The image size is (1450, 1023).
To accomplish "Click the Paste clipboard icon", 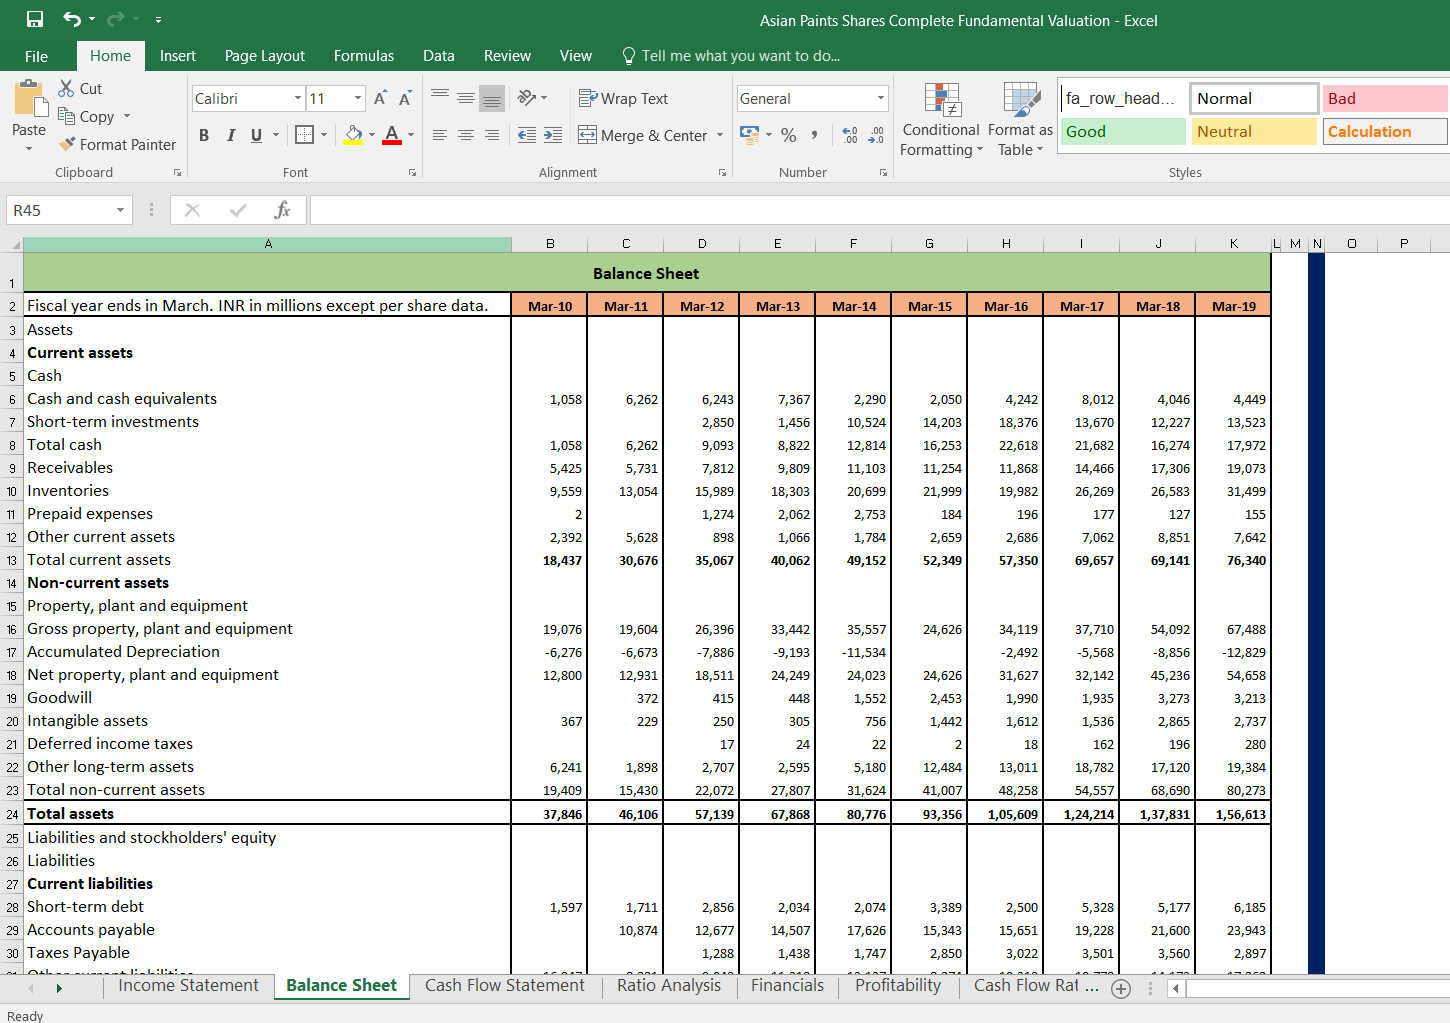I will (30, 99).
